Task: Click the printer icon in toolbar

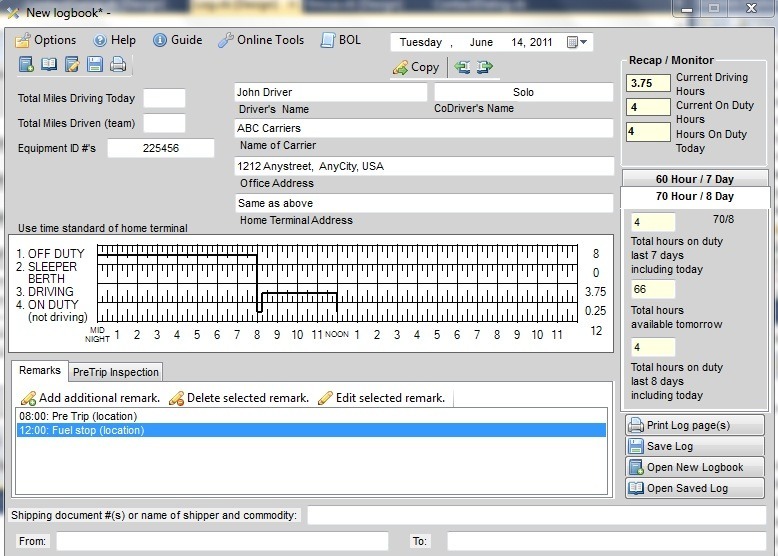Action: pos(118,64)
